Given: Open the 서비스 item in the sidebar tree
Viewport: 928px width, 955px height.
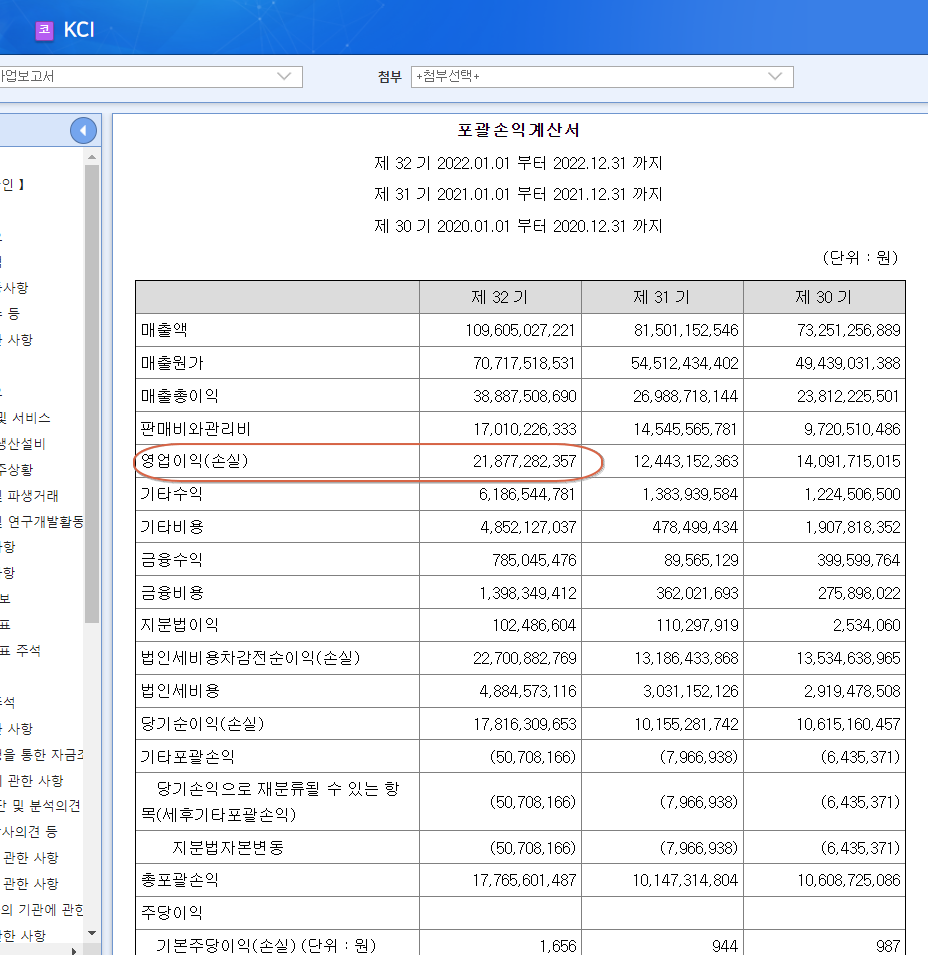Looking at the screenshot, I should [x=26, y=418].
